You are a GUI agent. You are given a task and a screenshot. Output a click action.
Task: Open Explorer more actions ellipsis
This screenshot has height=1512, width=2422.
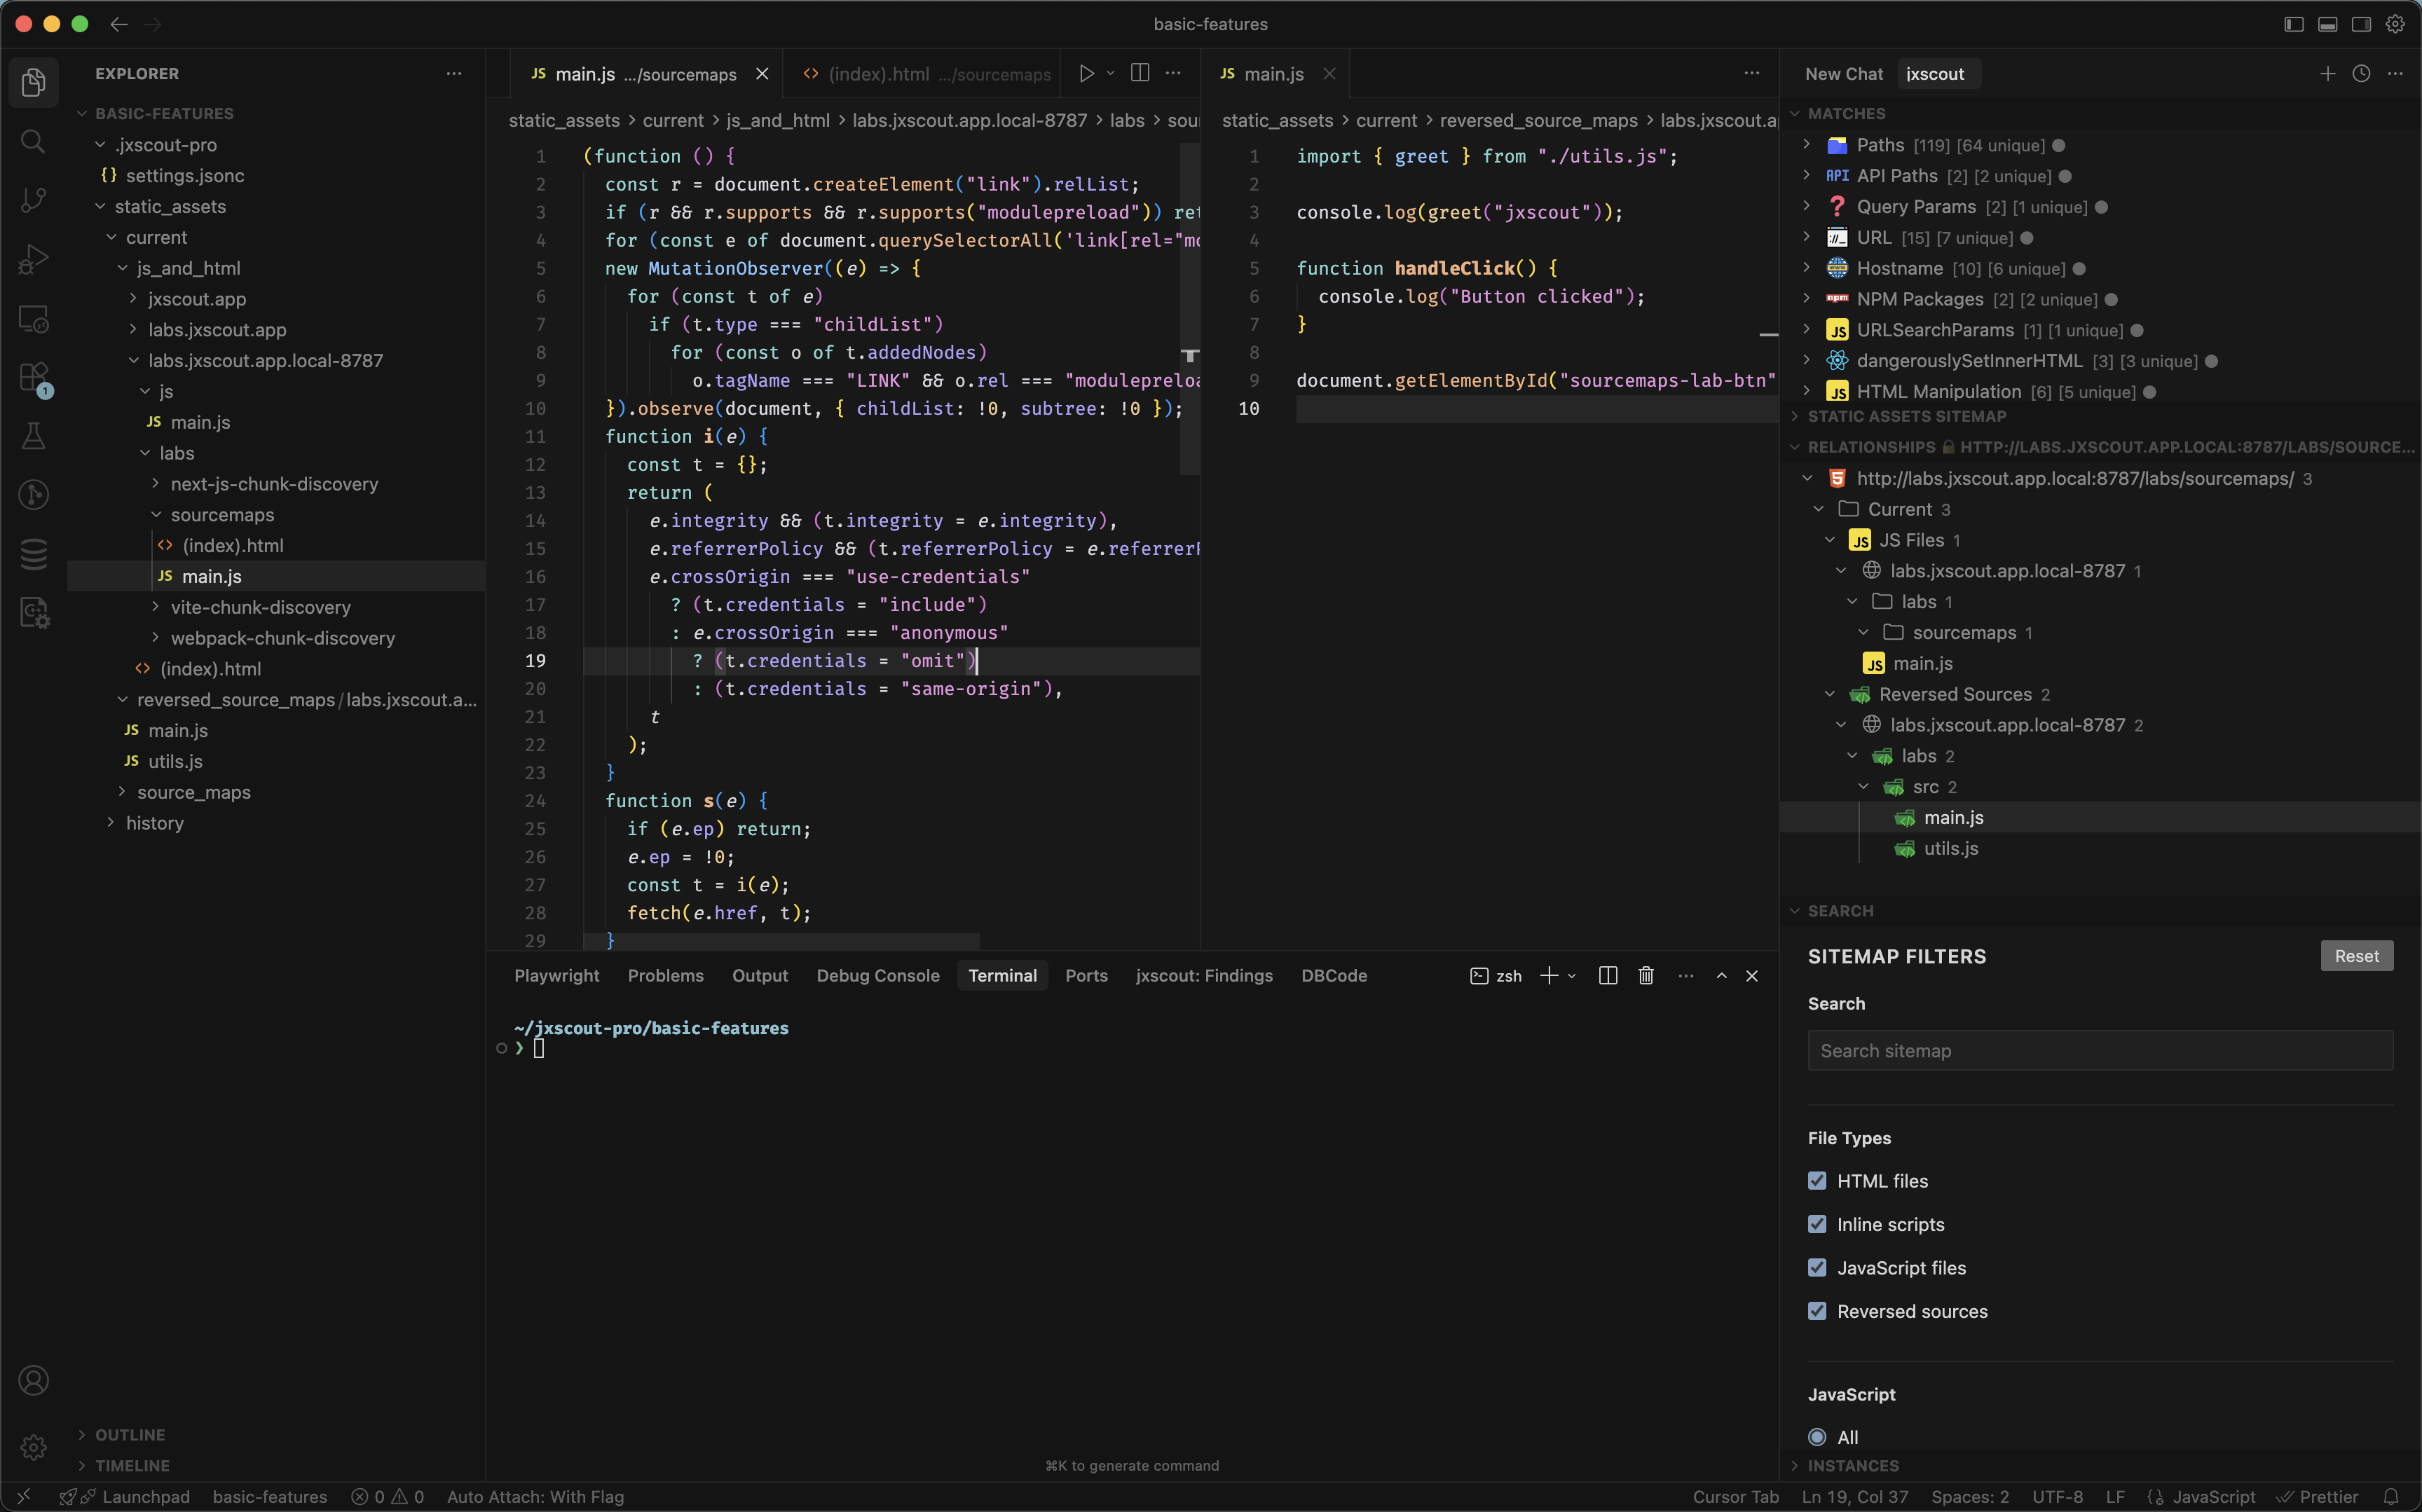tap(454, 74)
